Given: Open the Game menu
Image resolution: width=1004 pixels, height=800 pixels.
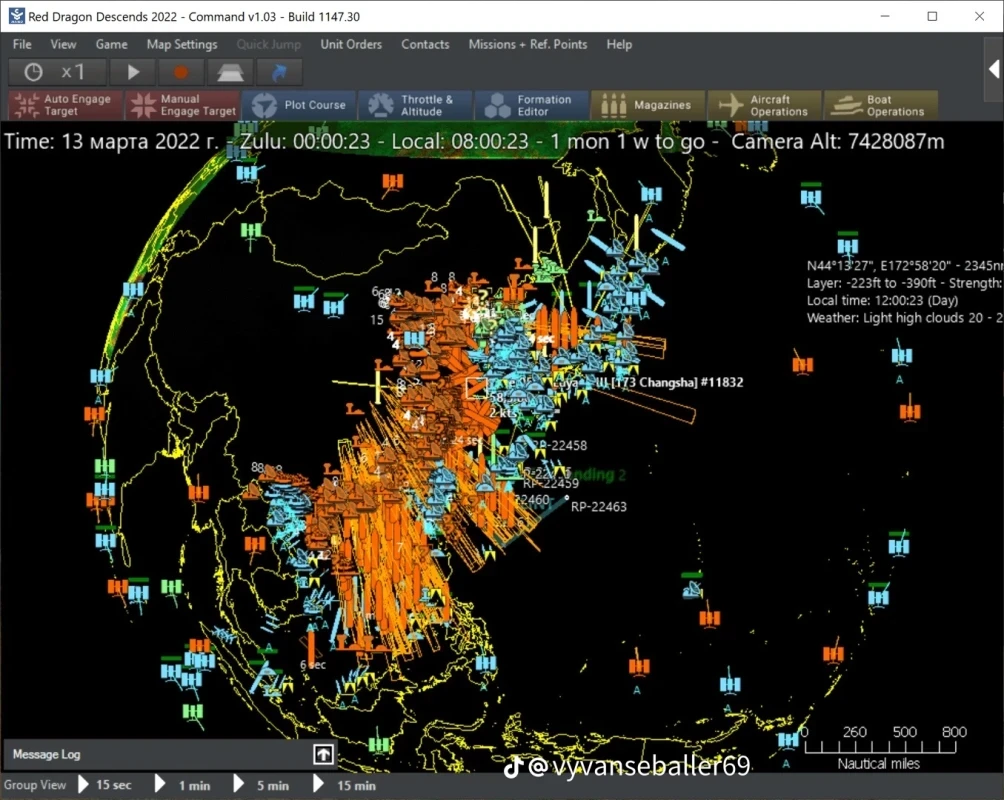Looking at the screenshot, I should 111,44.
